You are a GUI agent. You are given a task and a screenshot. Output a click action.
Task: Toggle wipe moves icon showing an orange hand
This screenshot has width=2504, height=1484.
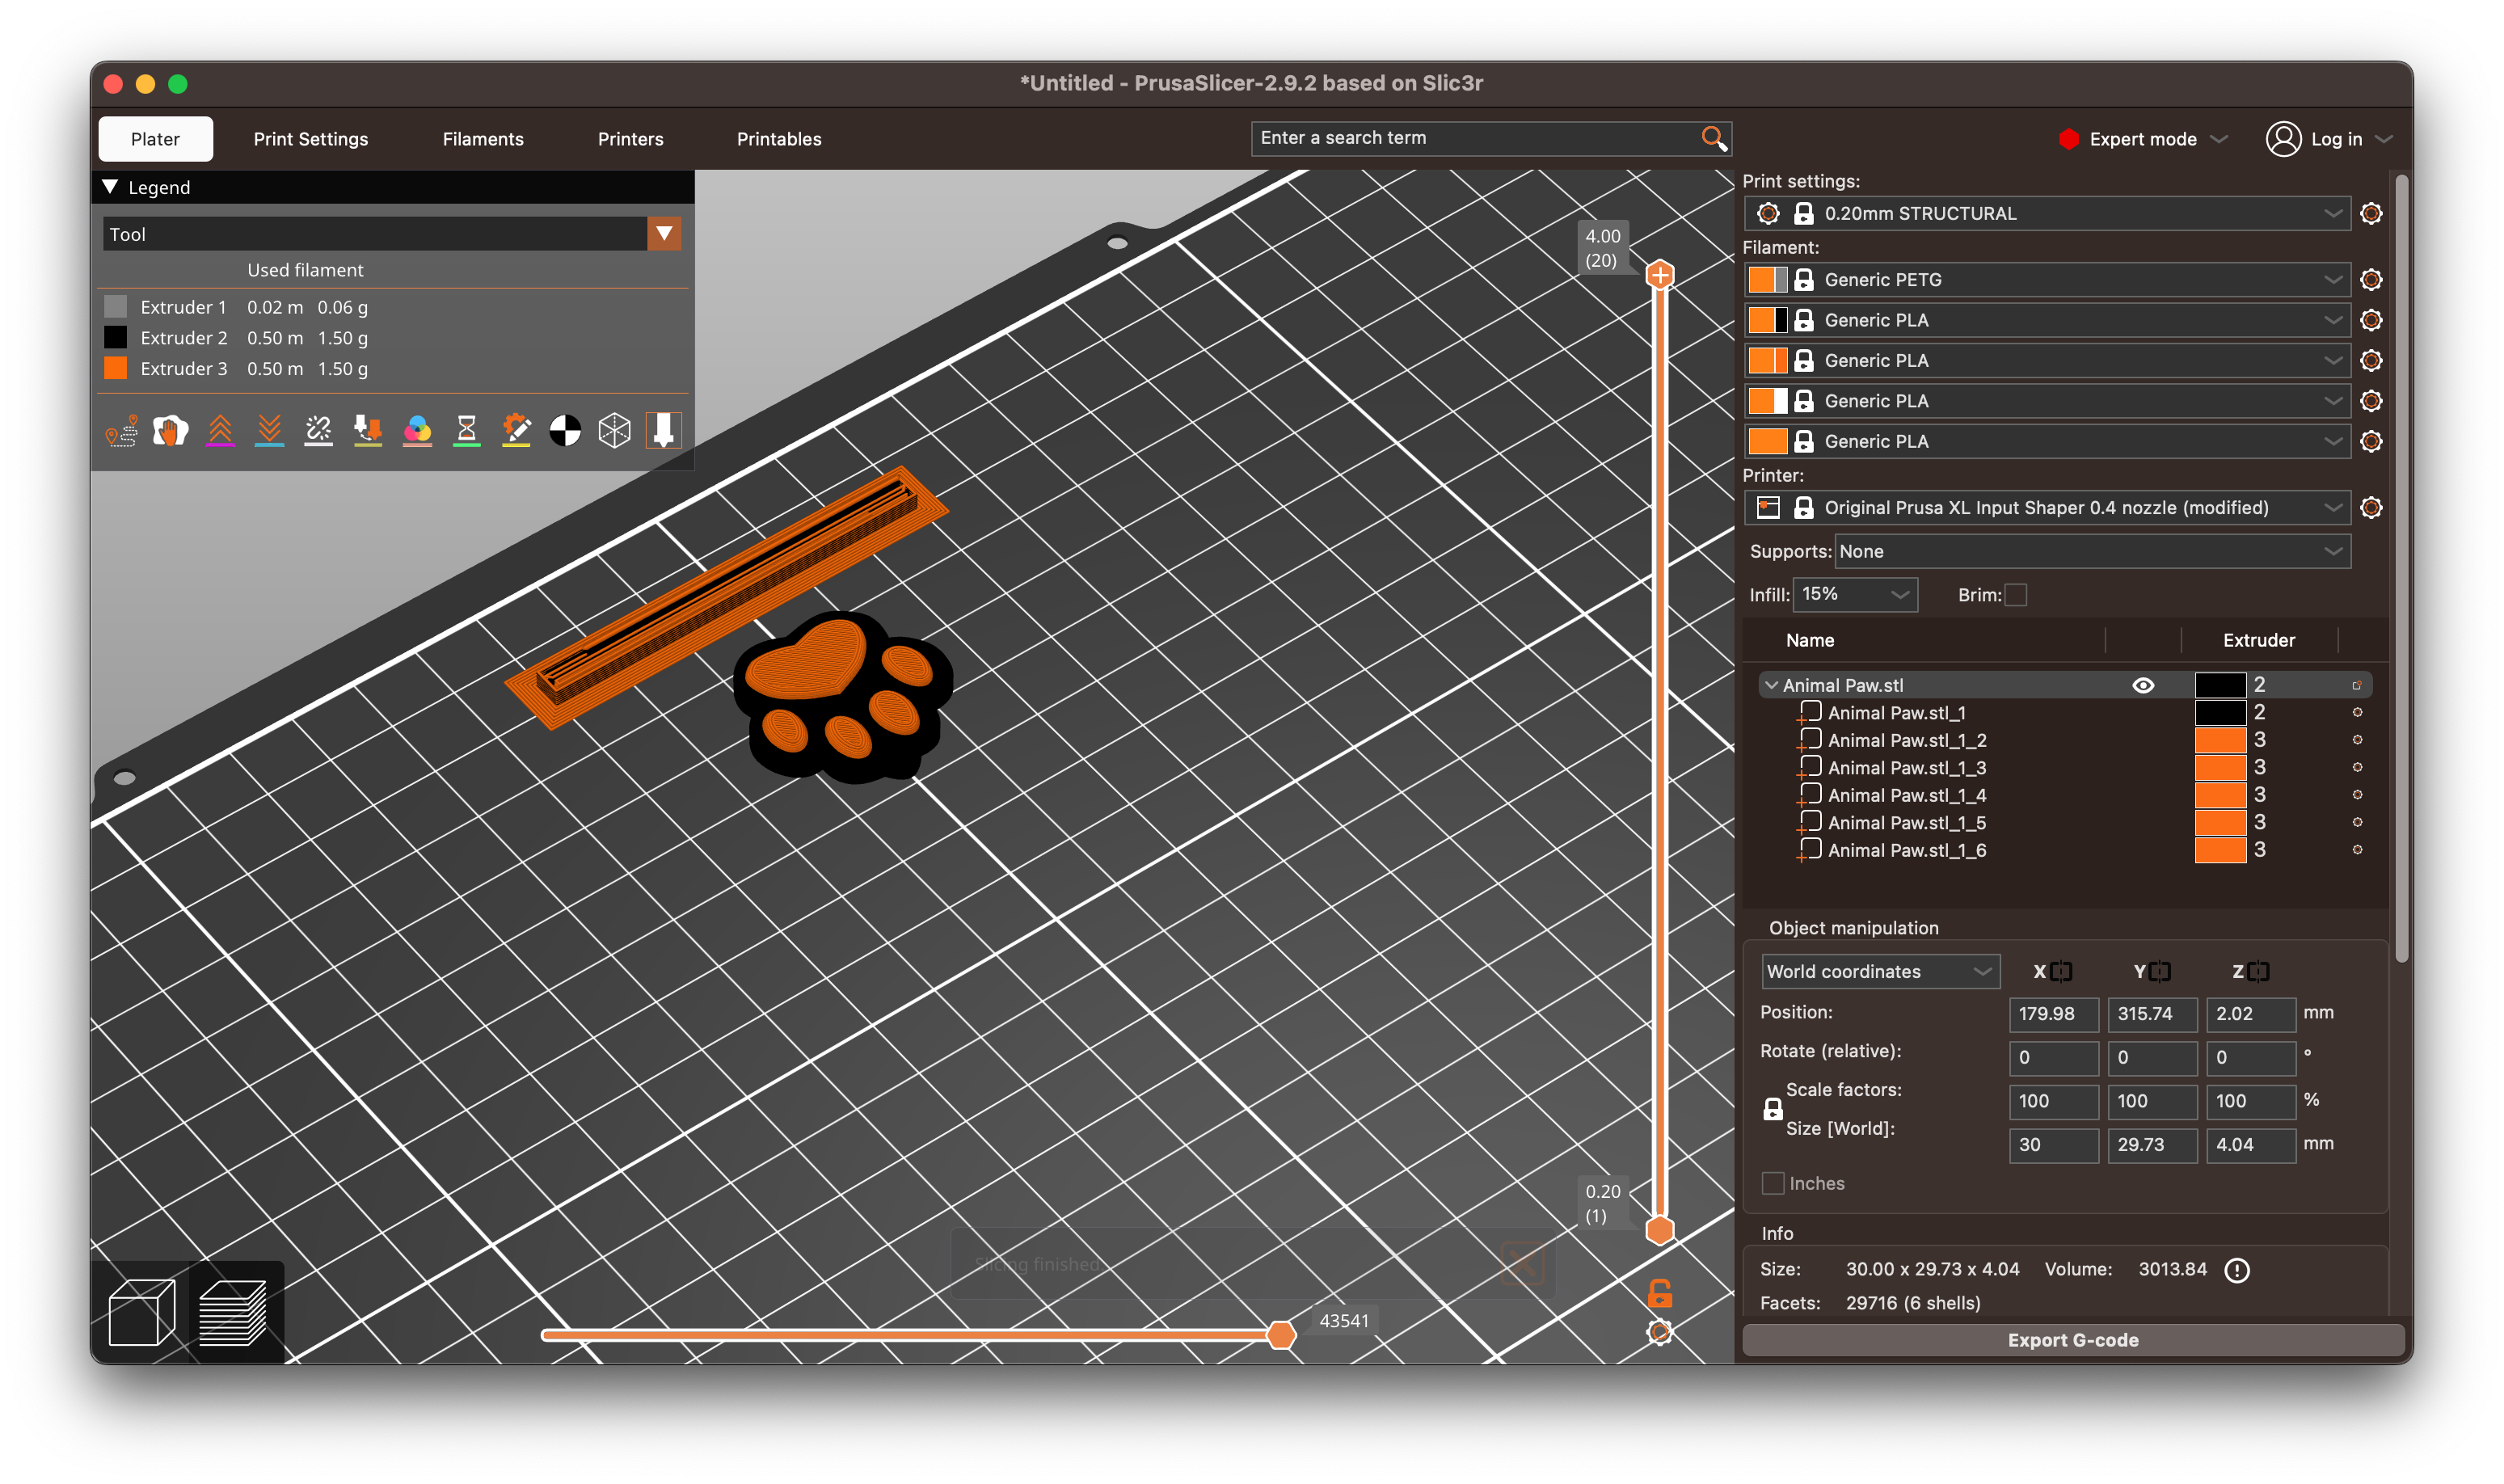click(x=171, y=431)
